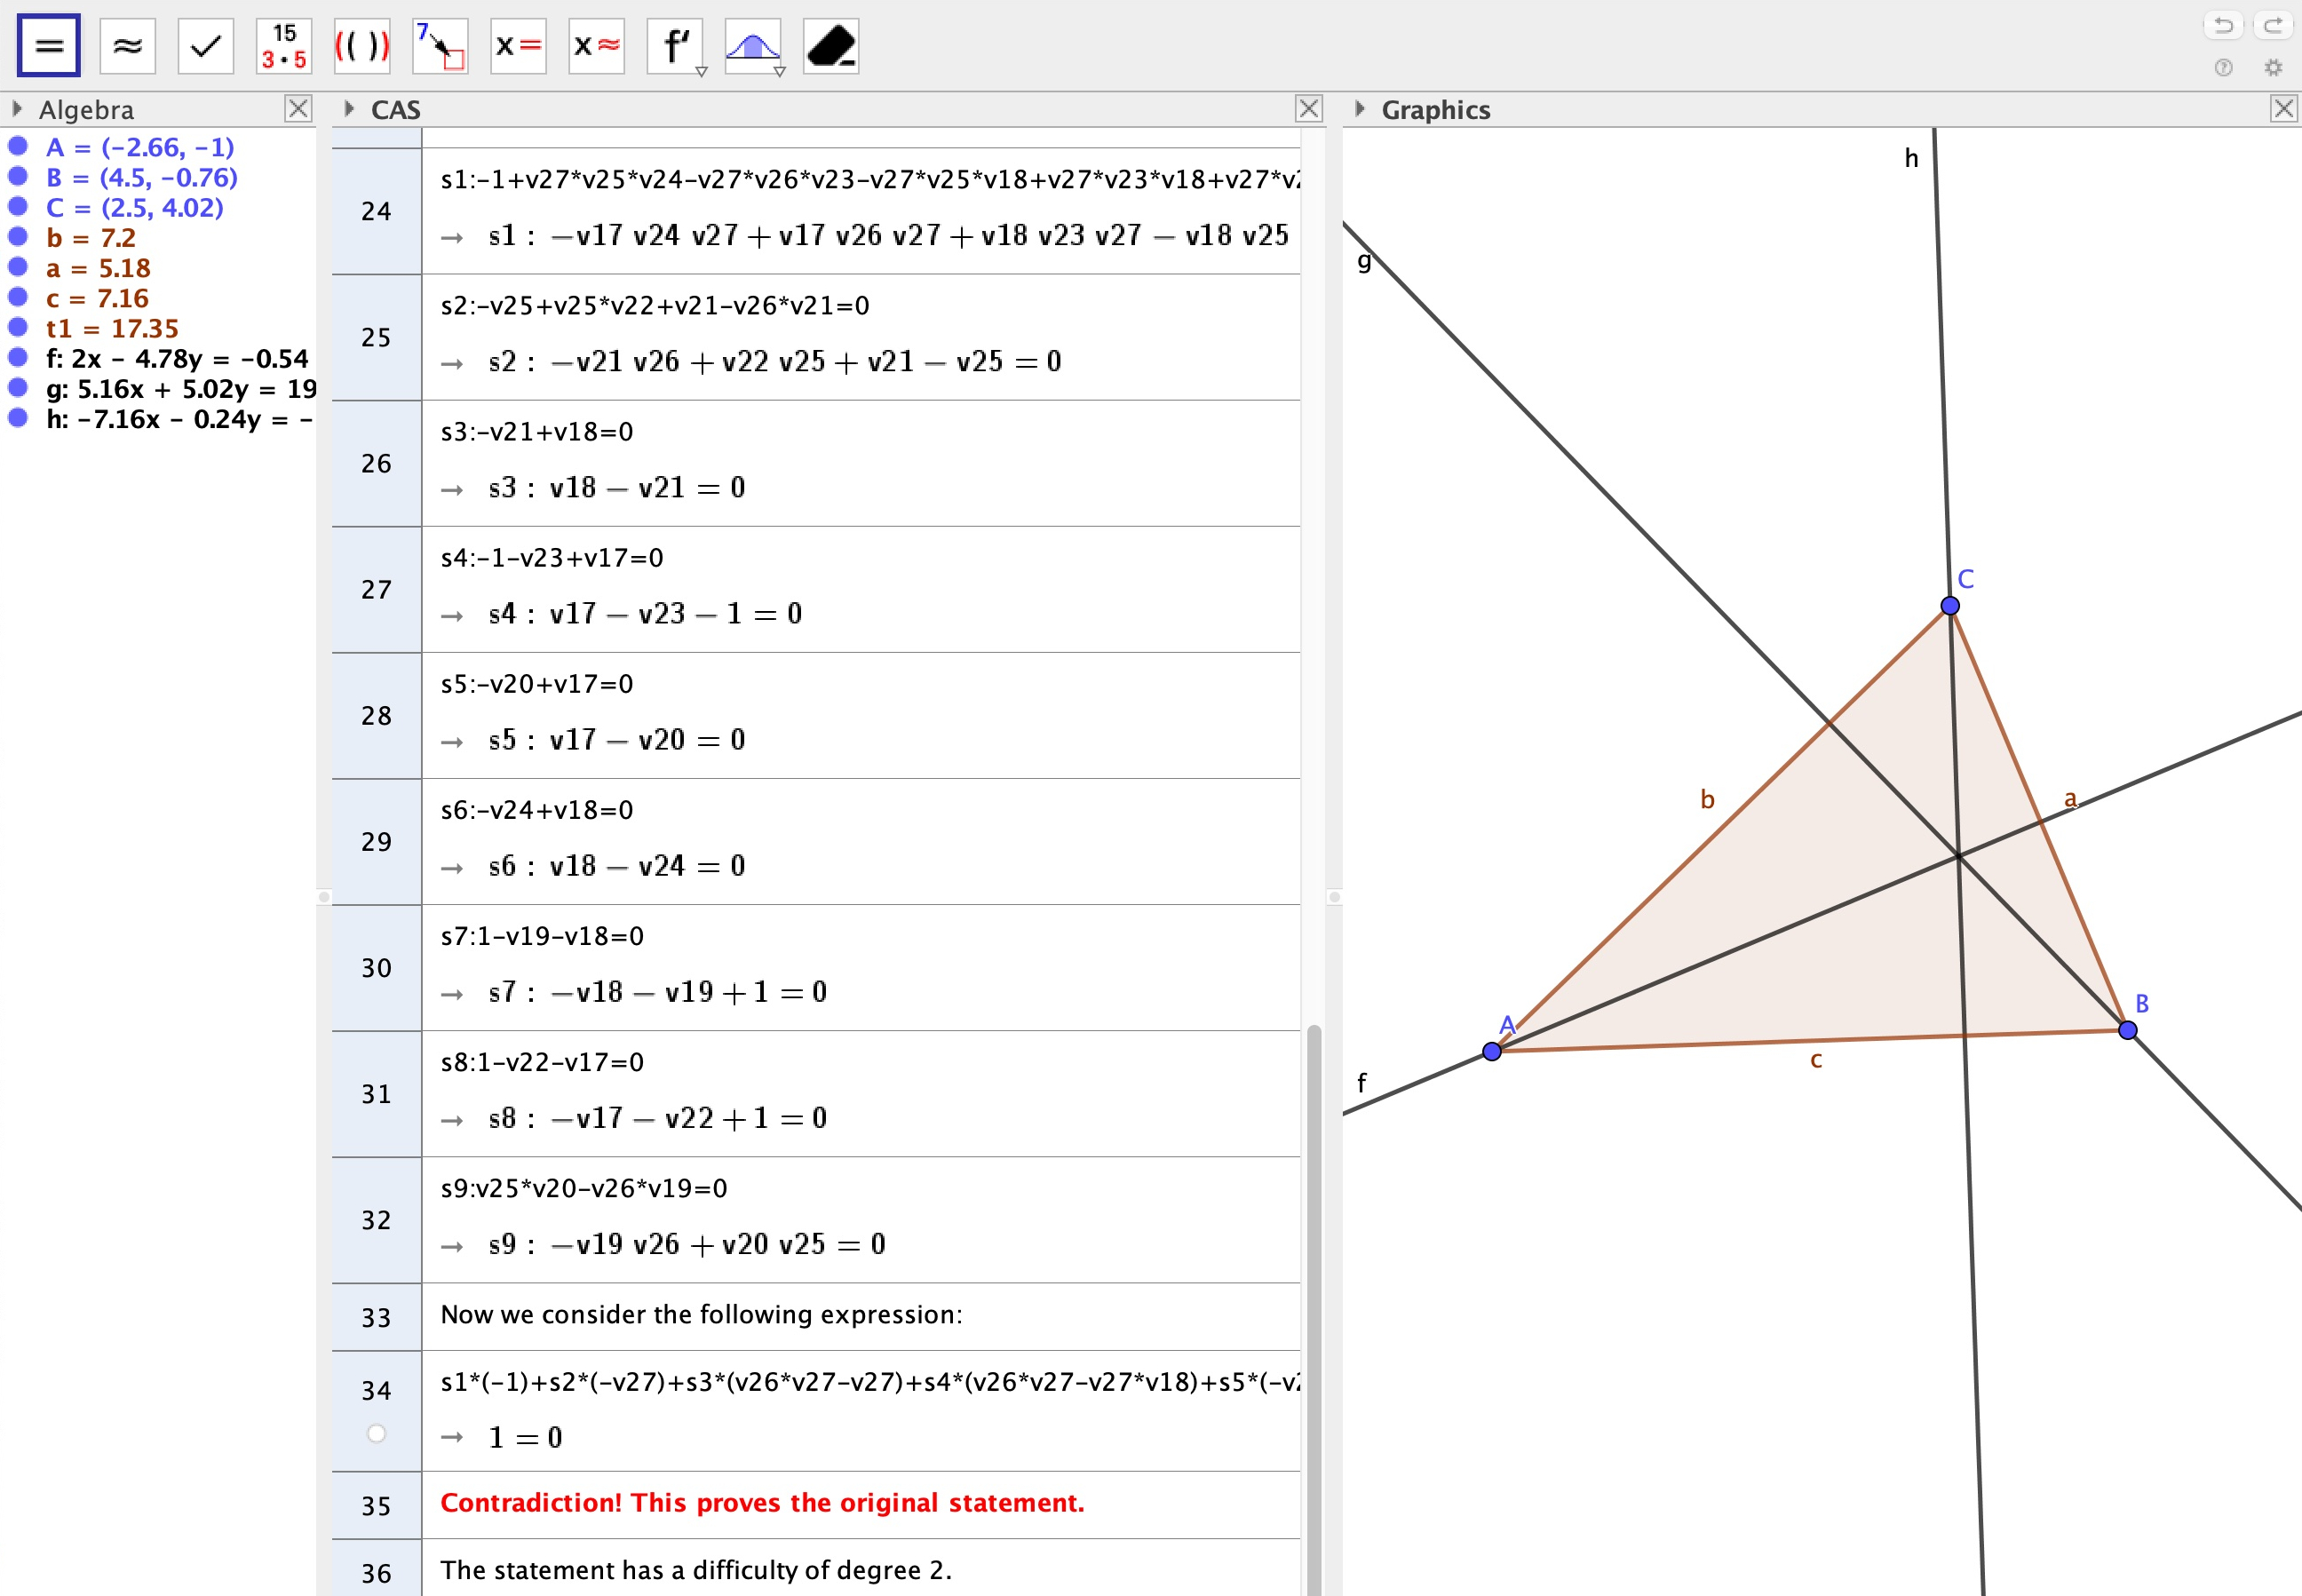Click the segment label b in triangle

[x=1707, y=799]
